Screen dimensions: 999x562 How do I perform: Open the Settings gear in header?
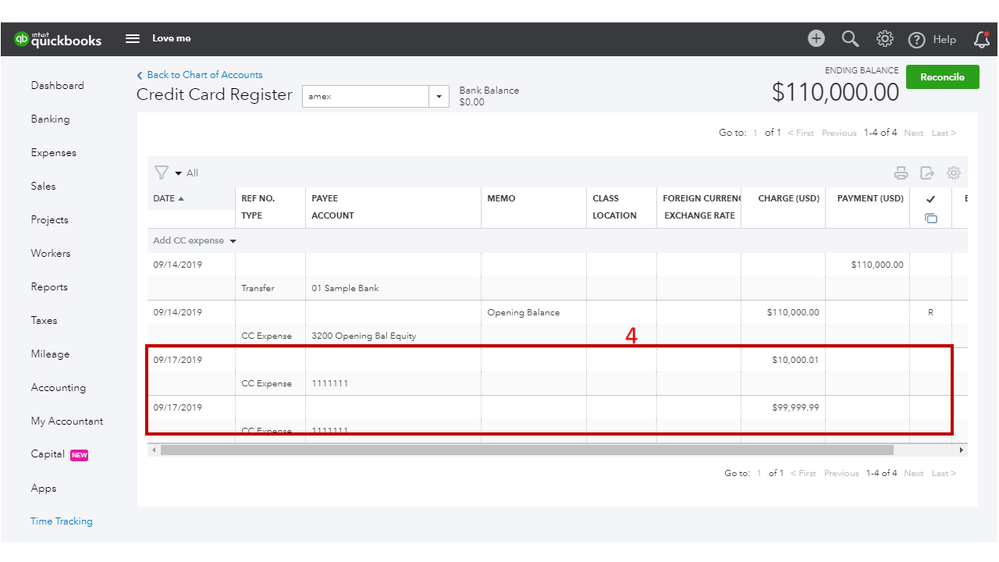[x=884, y=39]
